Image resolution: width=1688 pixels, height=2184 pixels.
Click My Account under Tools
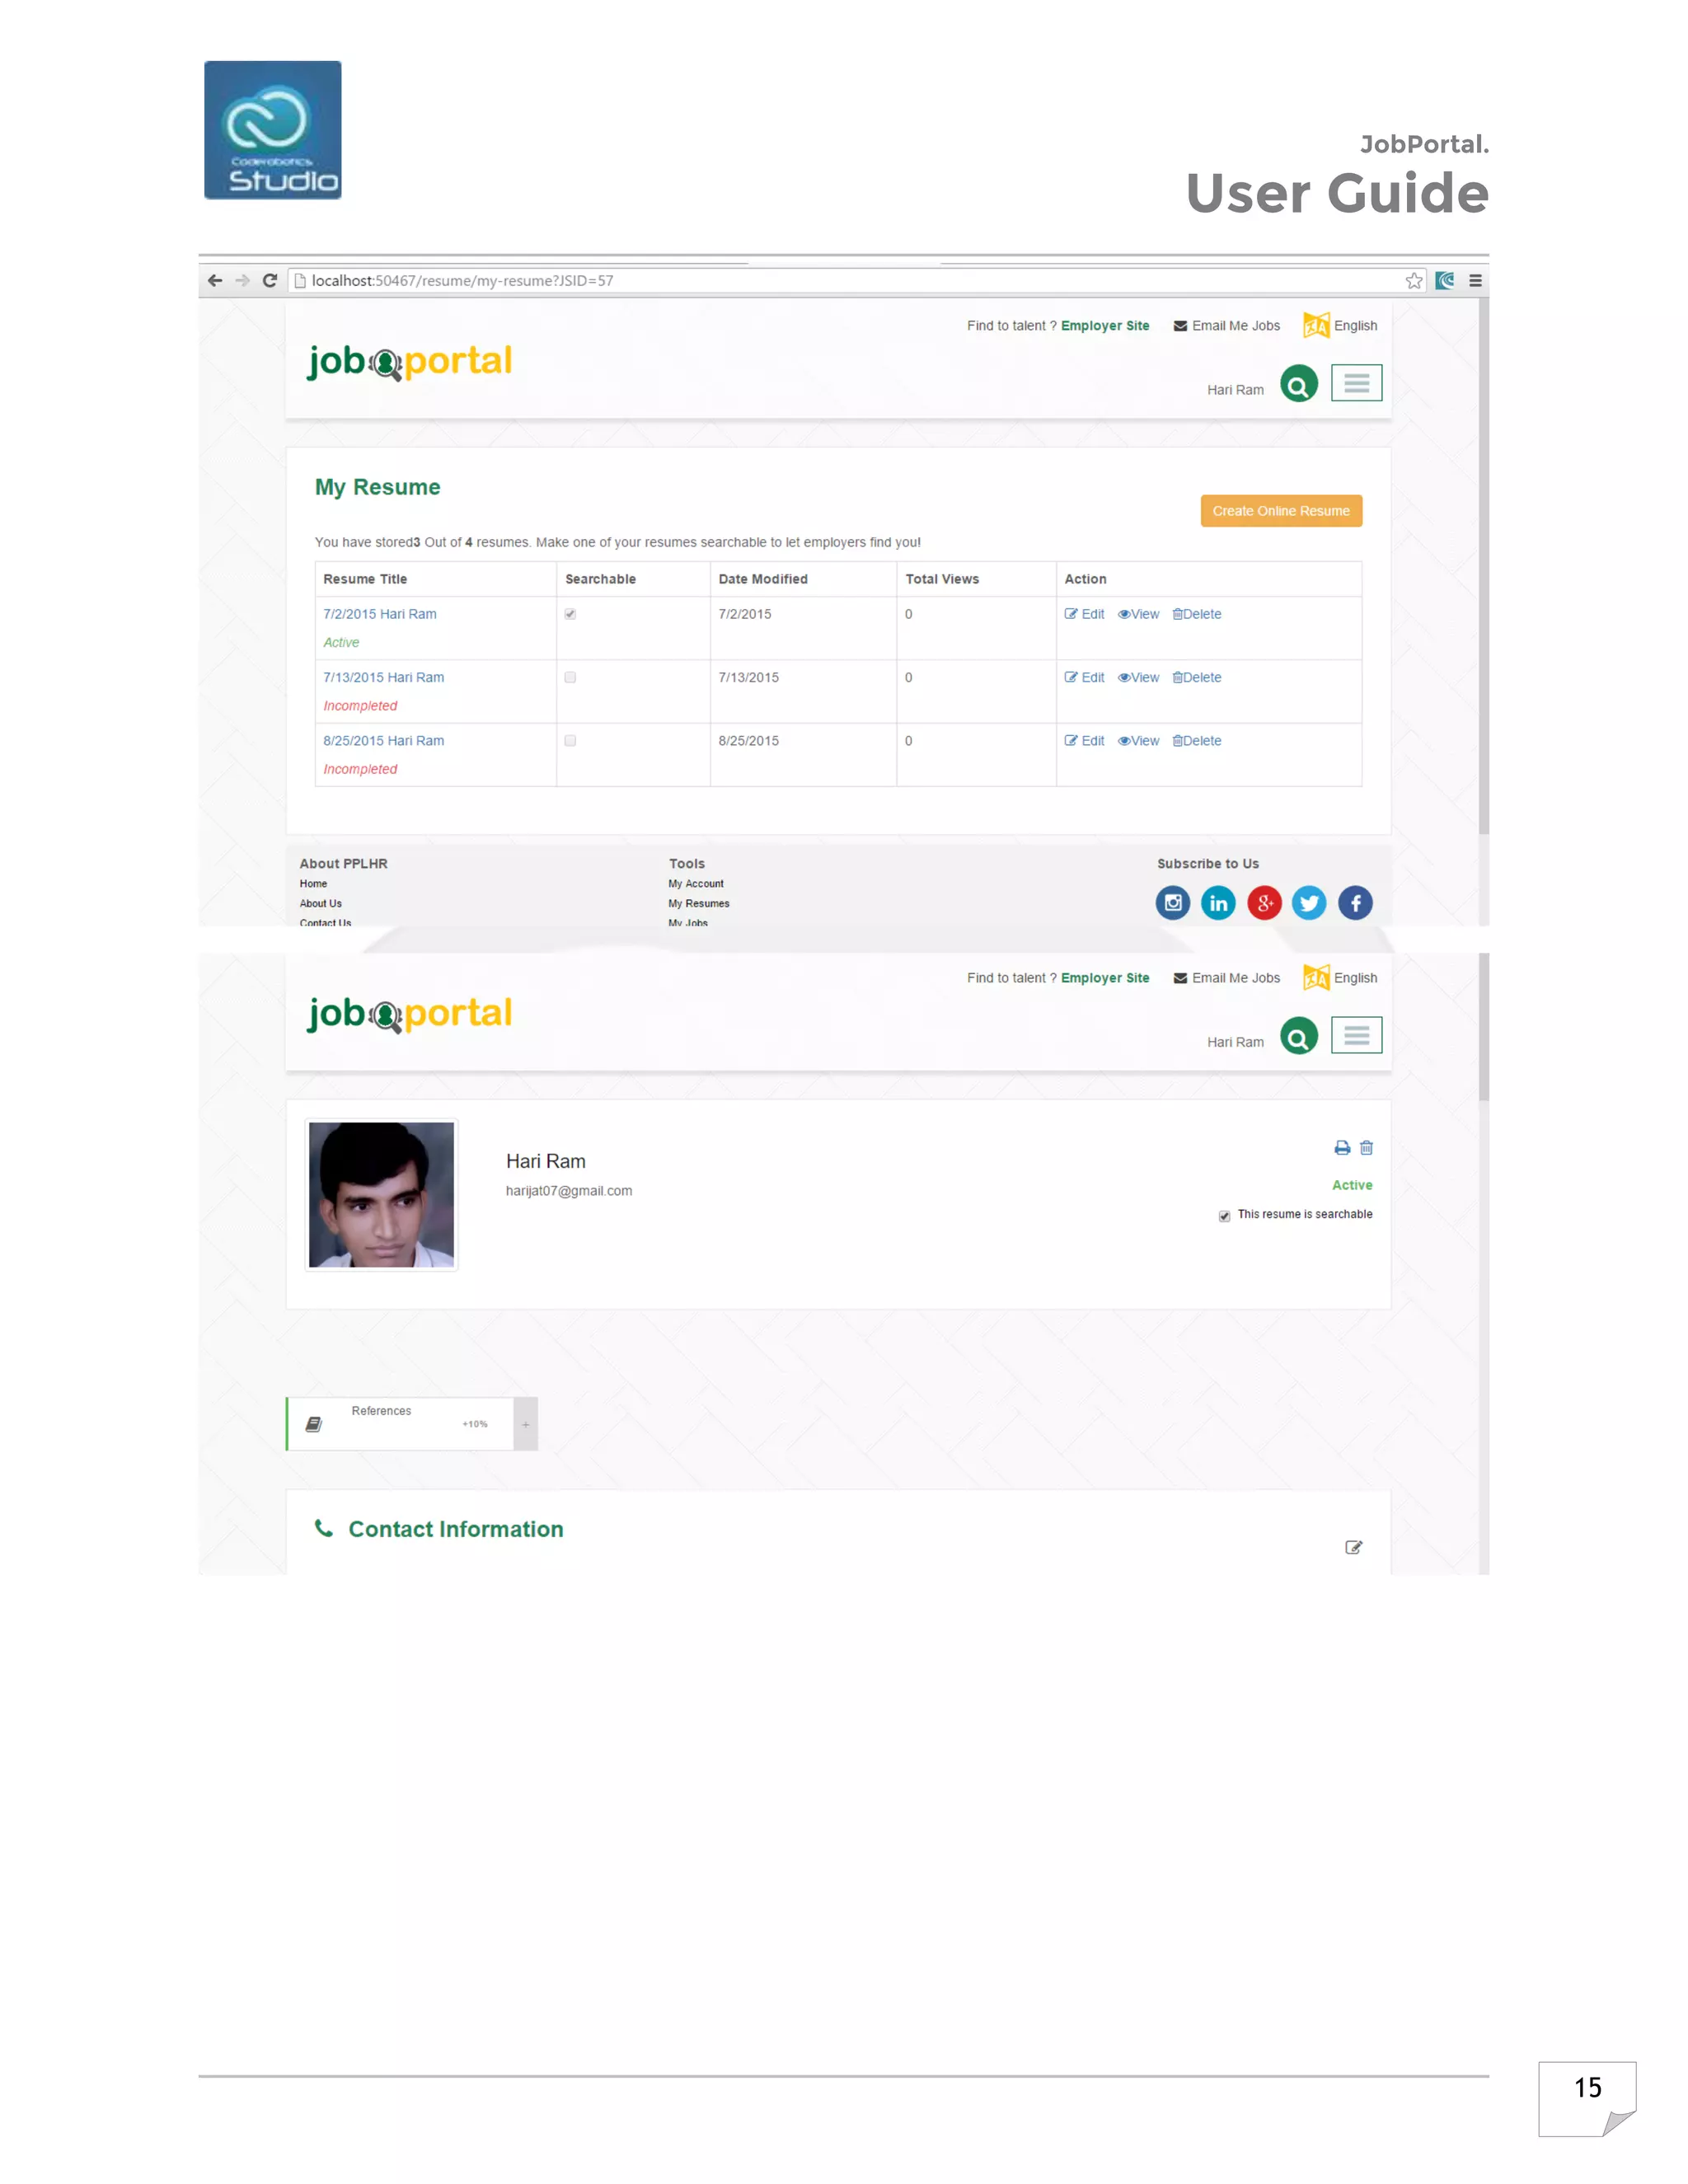(696, 884)
